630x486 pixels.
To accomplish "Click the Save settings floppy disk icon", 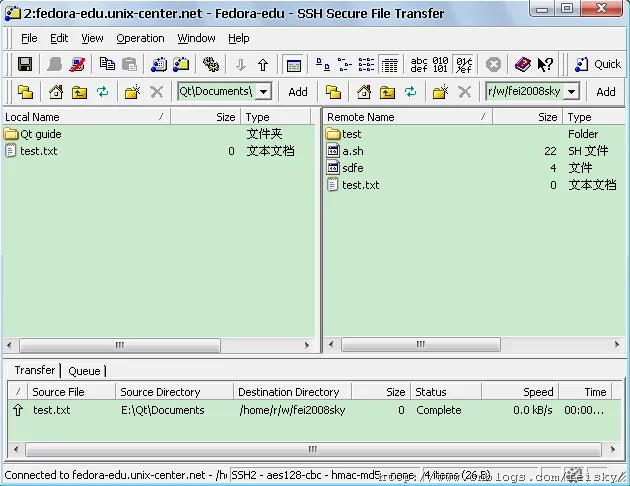I will point(25,64).
